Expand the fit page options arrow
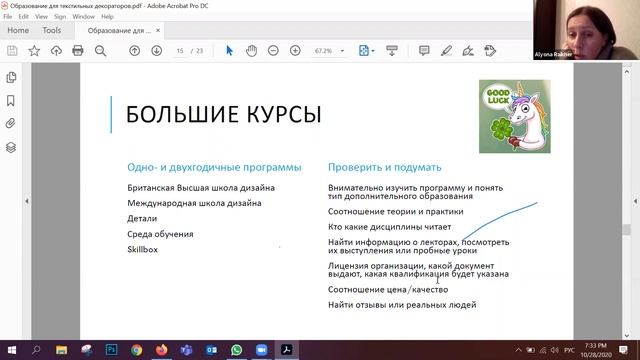 pyautogui.click(x=373, y=51)
